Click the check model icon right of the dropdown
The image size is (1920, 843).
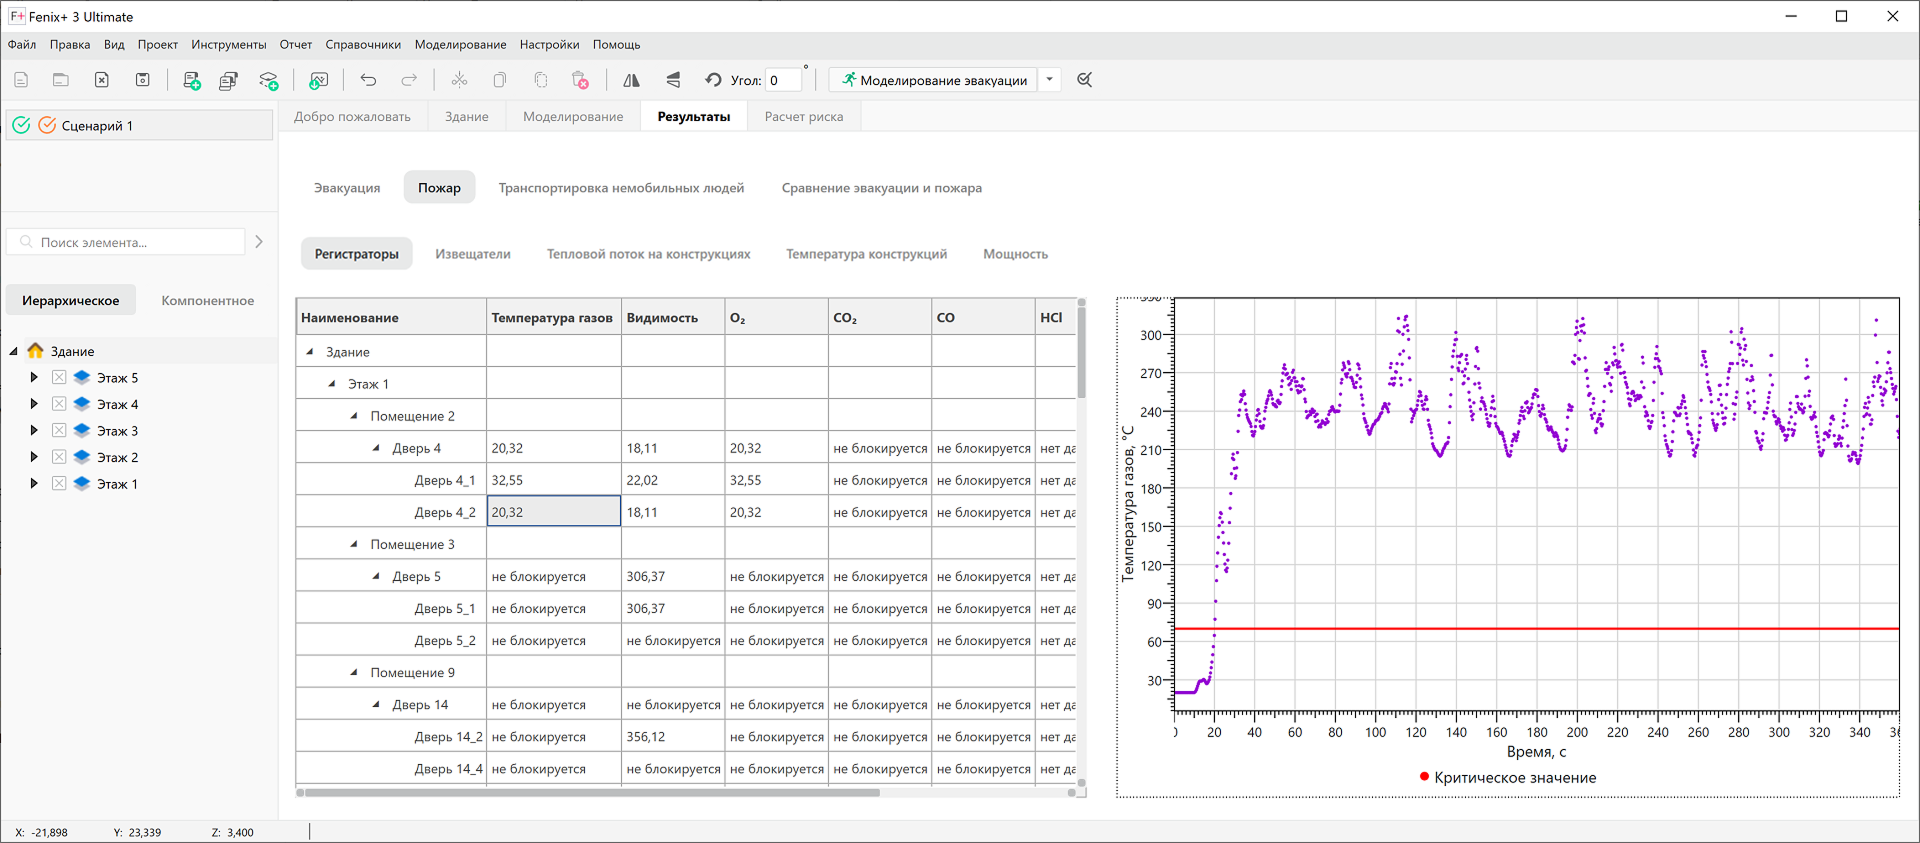(x=1085, y=80)
